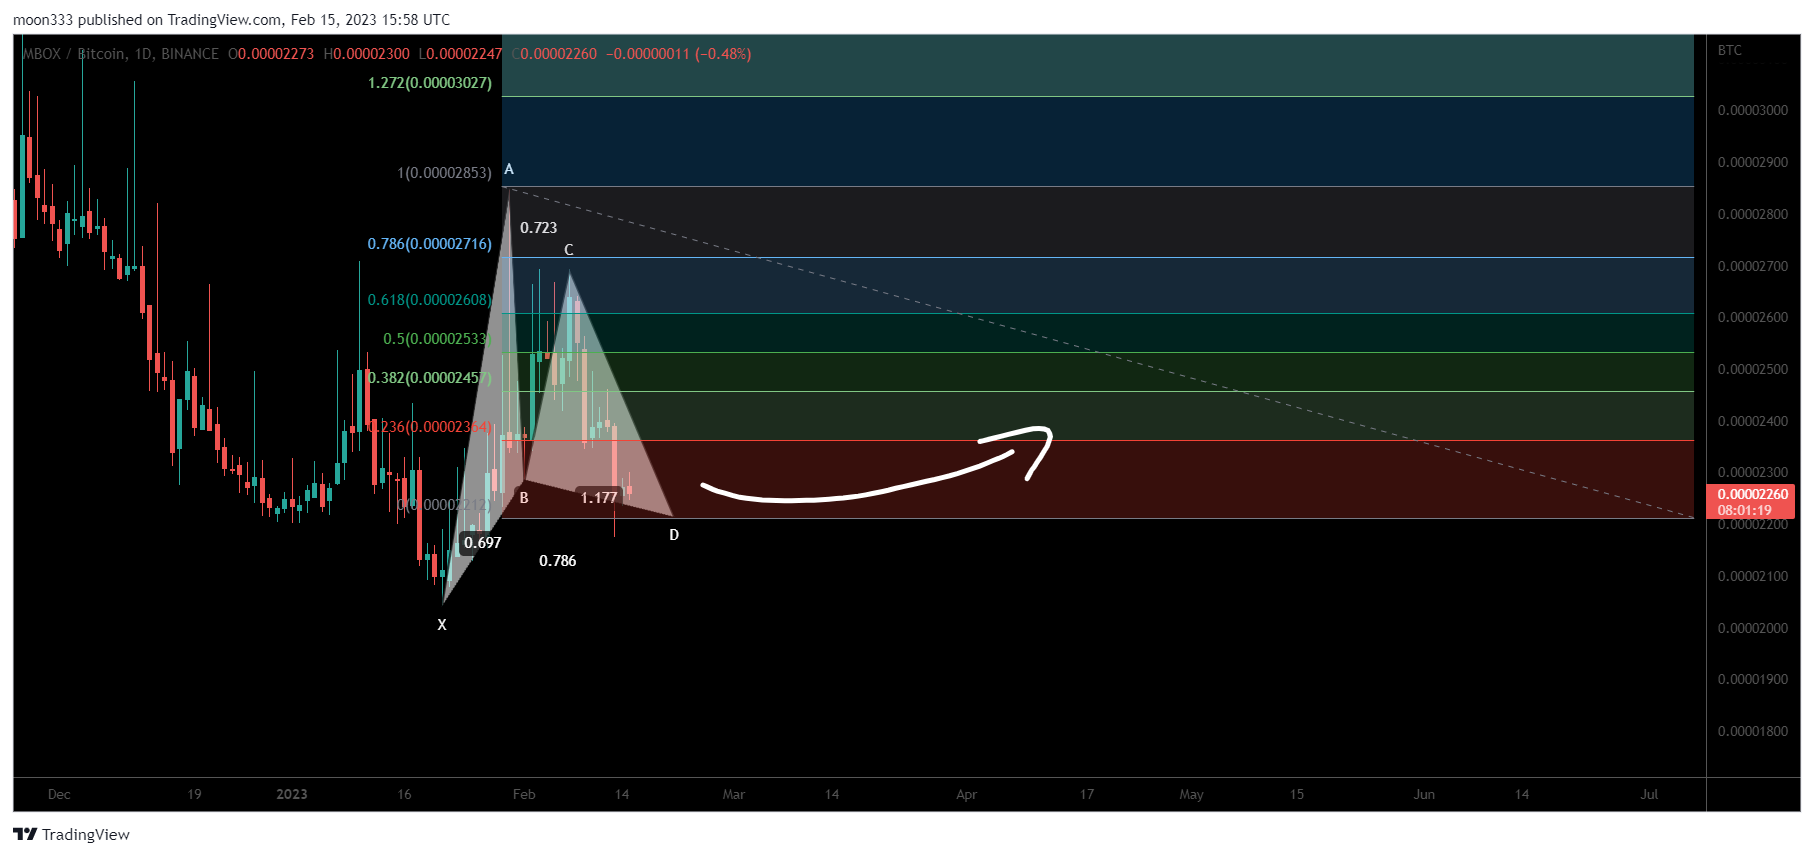Click the high value H0.00002300
The height and width of the screenshot is (856, 1814).
(366, 54)
